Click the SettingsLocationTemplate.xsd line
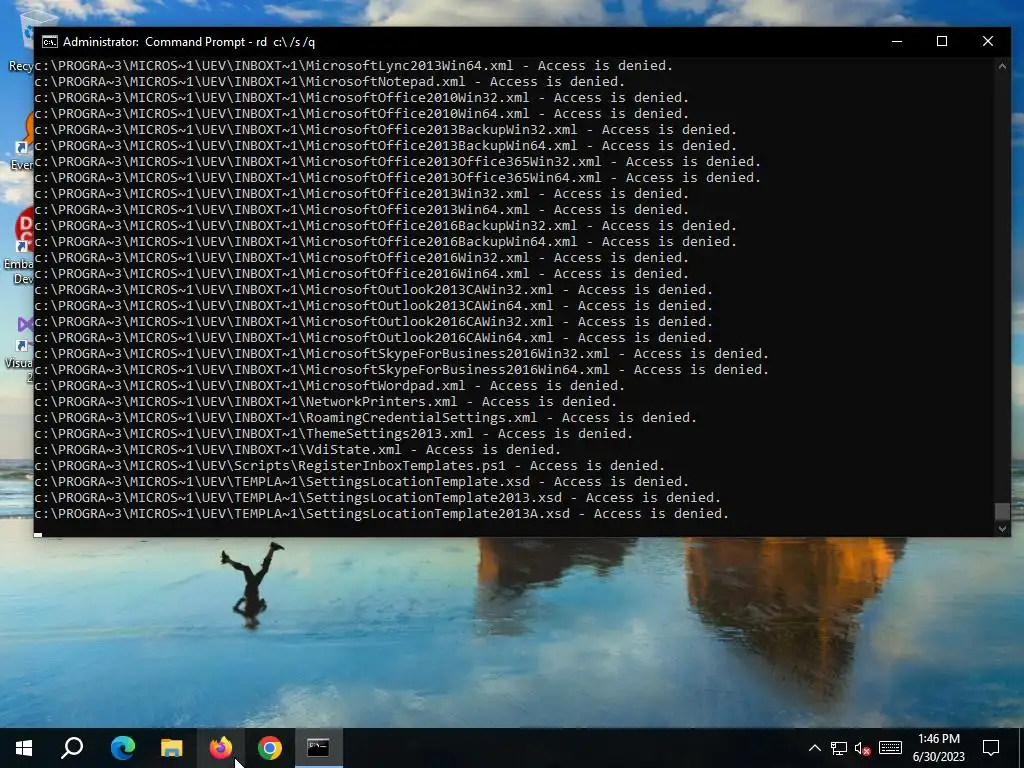Screen dimensions: 1024x768 click(x=362, y=481)
